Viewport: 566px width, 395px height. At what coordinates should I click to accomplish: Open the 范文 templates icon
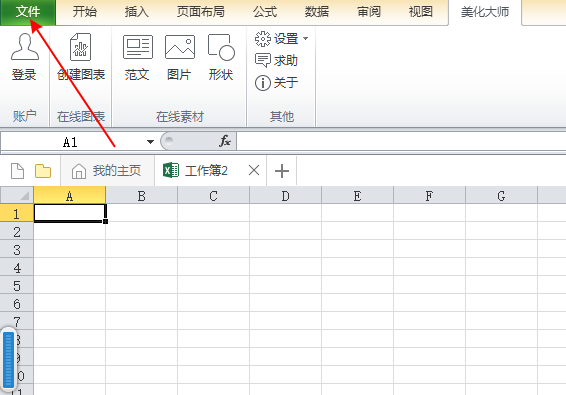click(138, 47)
